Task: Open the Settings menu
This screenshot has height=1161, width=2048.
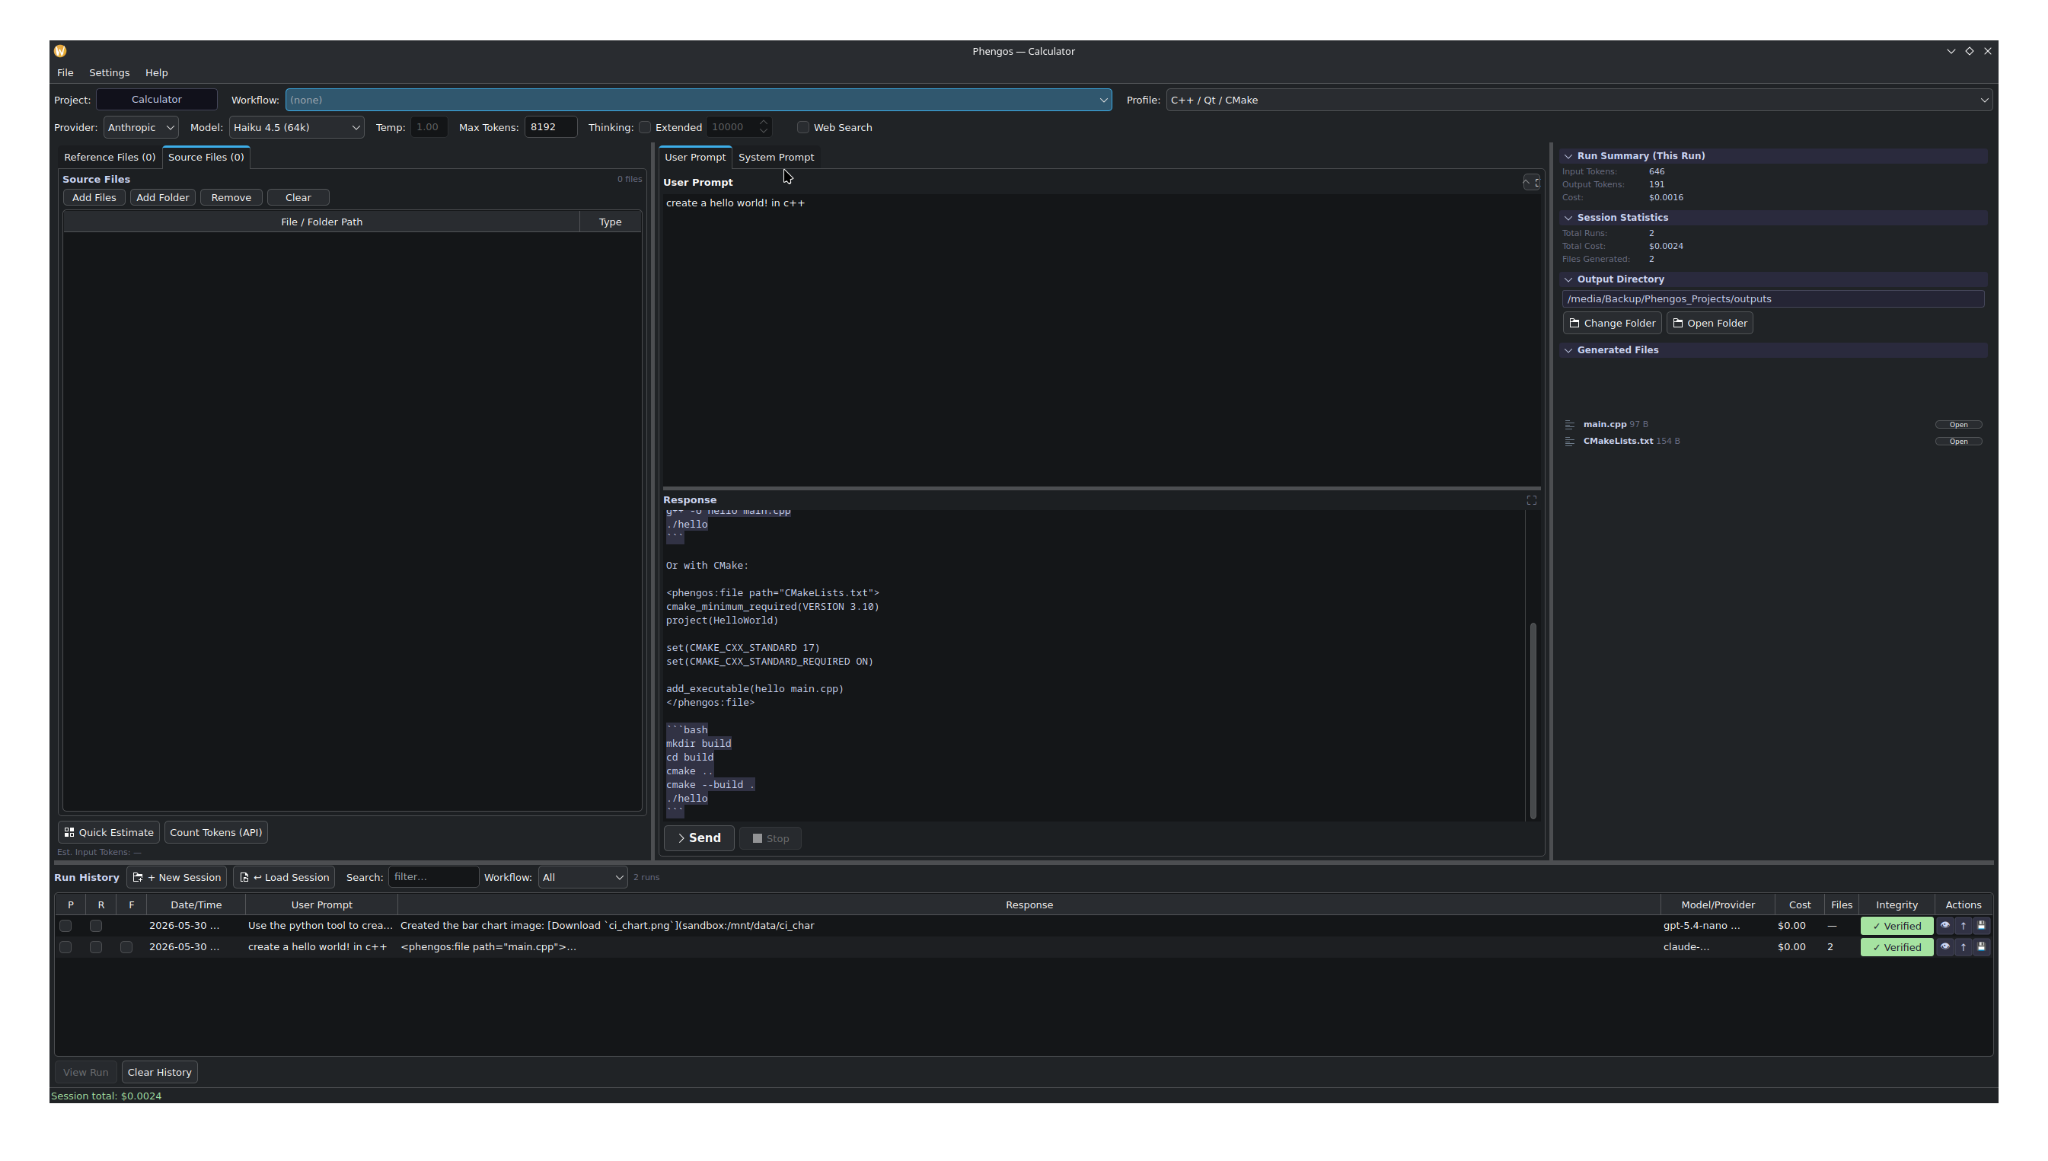Action: pos(109,73)
